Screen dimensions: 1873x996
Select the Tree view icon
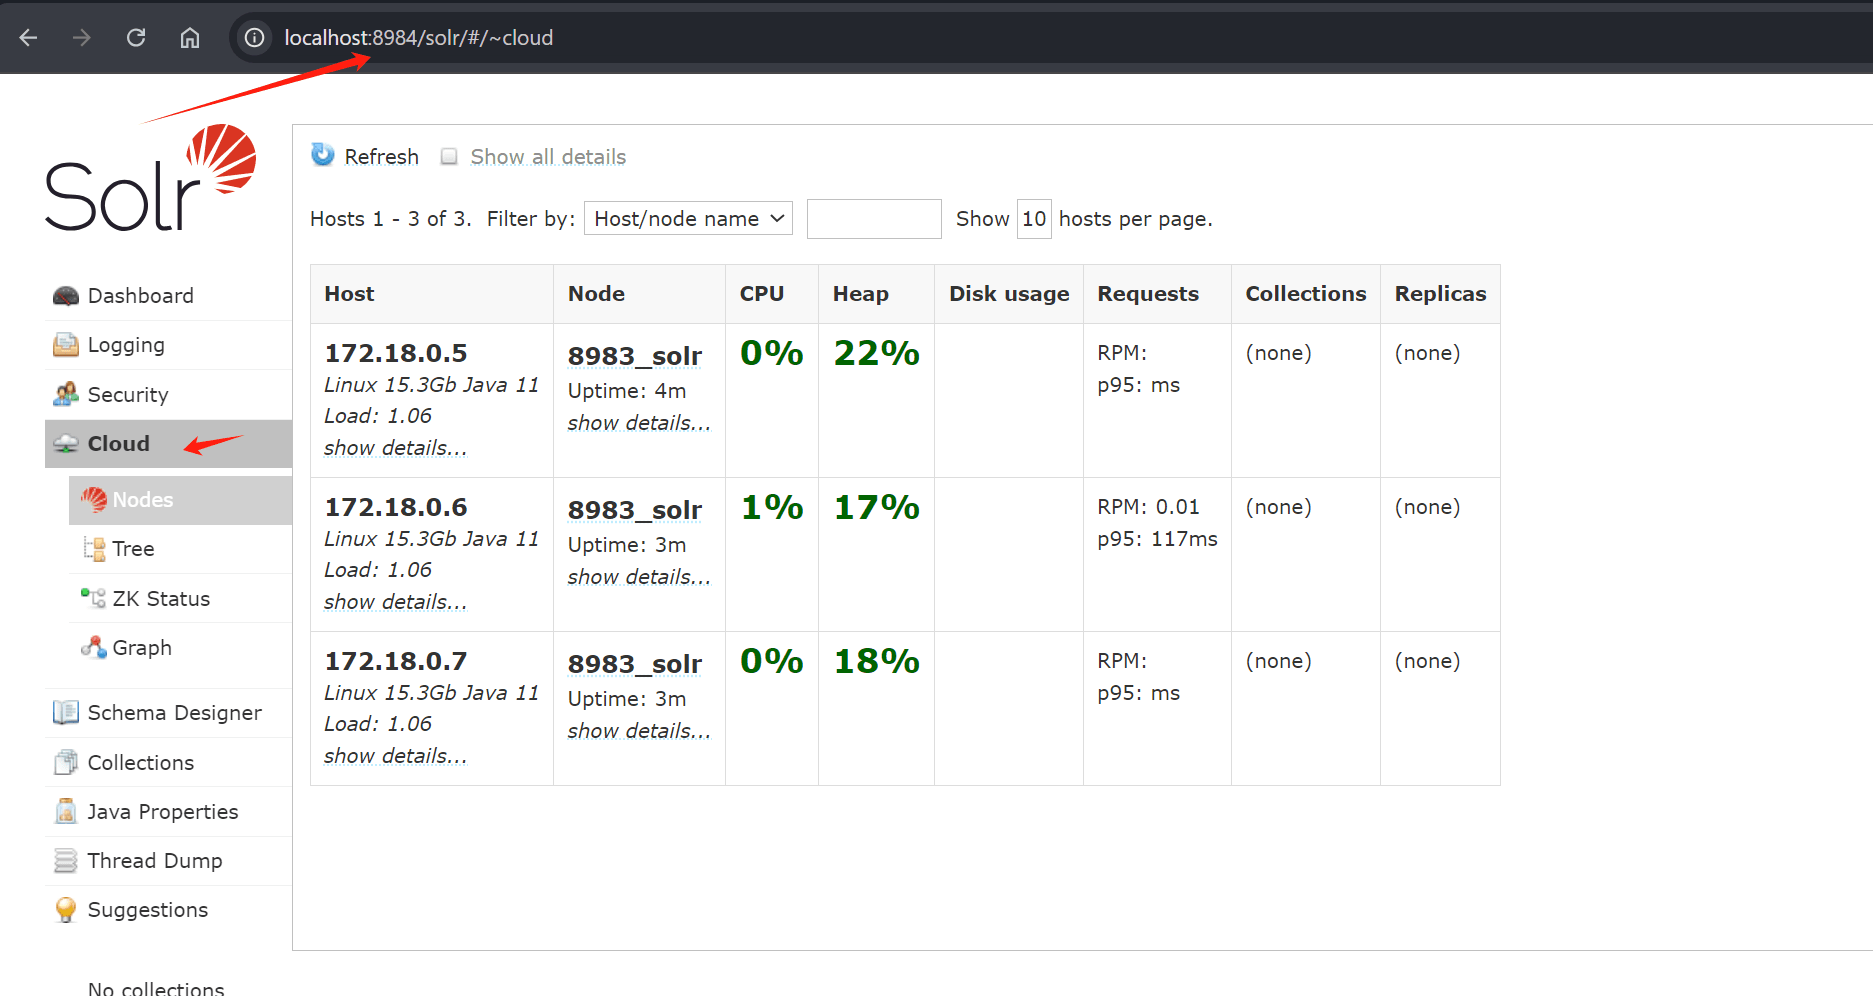pos(94,549)
